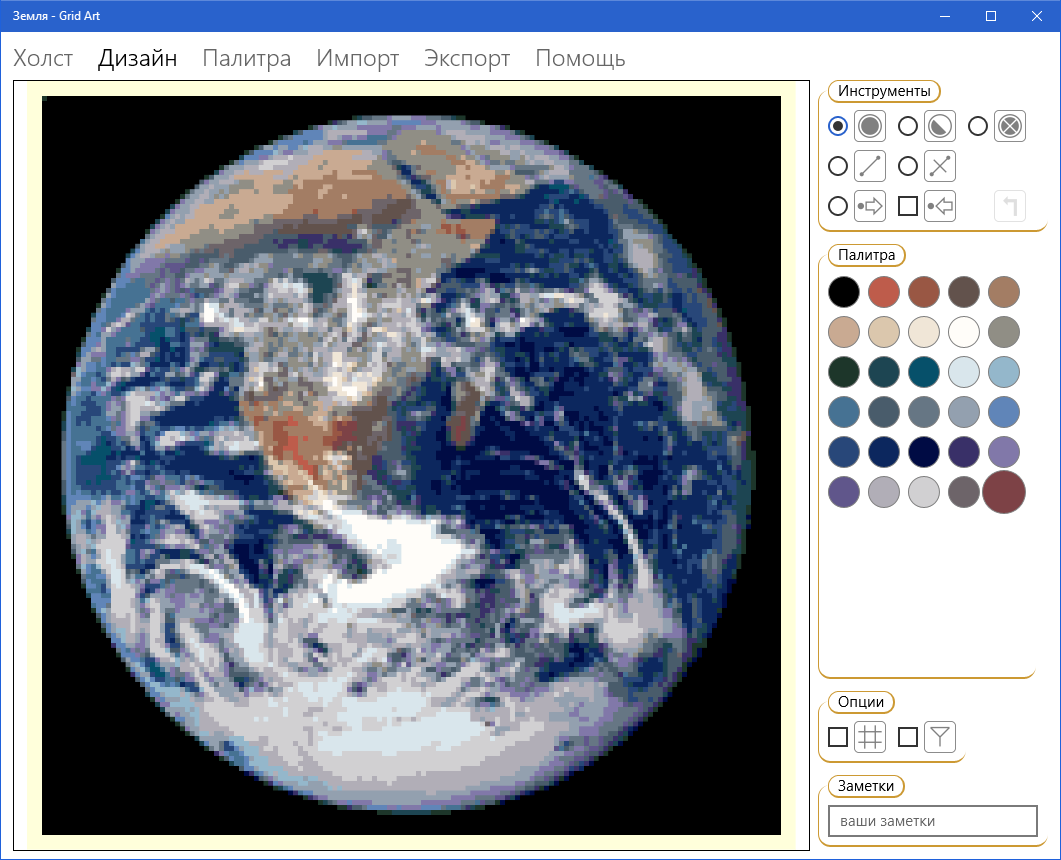The image size is (1061, 860).
Task: Switch to the Дизайн tab
Action: (x=137, y=58)
